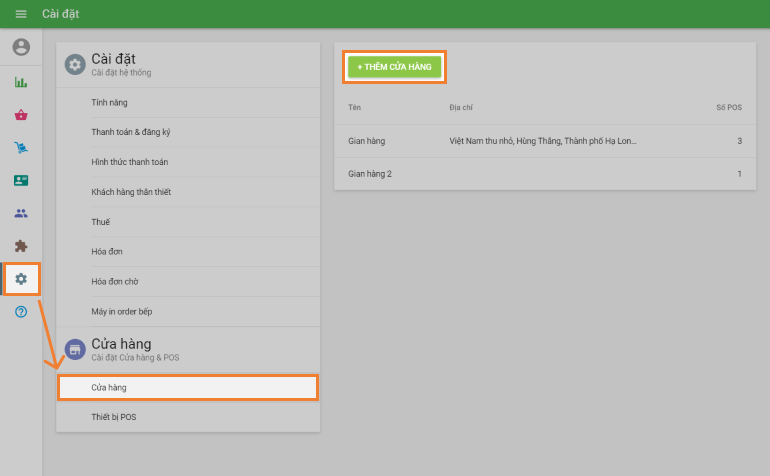This screenshot has width=770, height=476.
Task: Open the green ID card icon
Action: coord(21,181)
